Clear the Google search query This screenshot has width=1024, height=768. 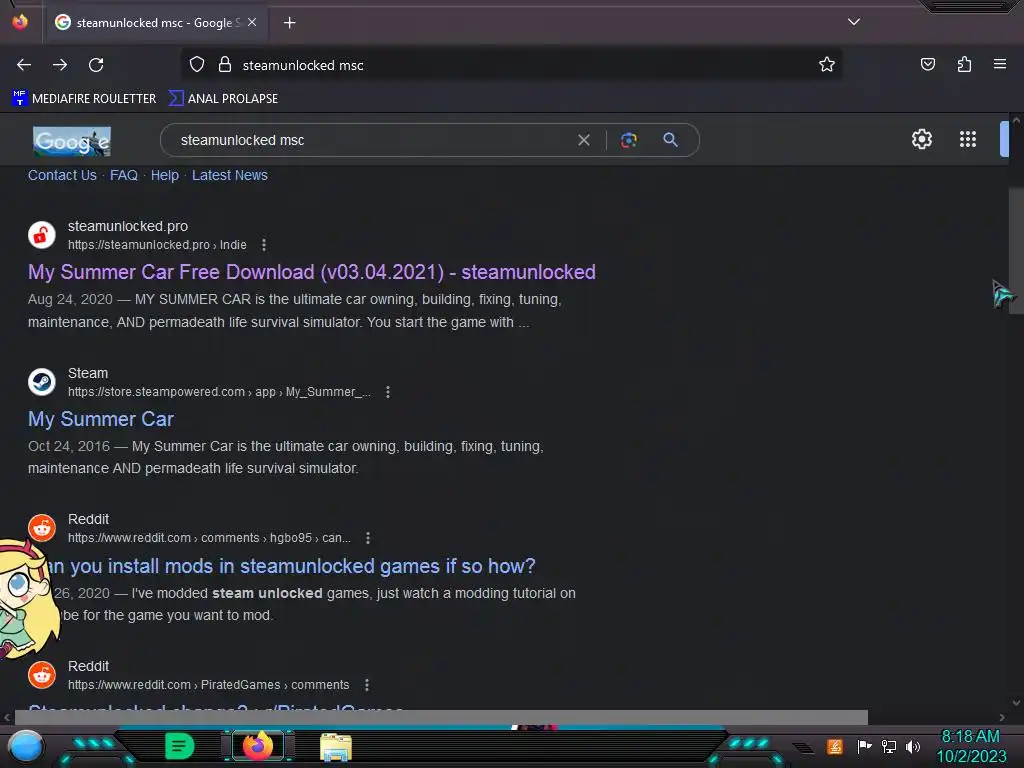point(584,140)
